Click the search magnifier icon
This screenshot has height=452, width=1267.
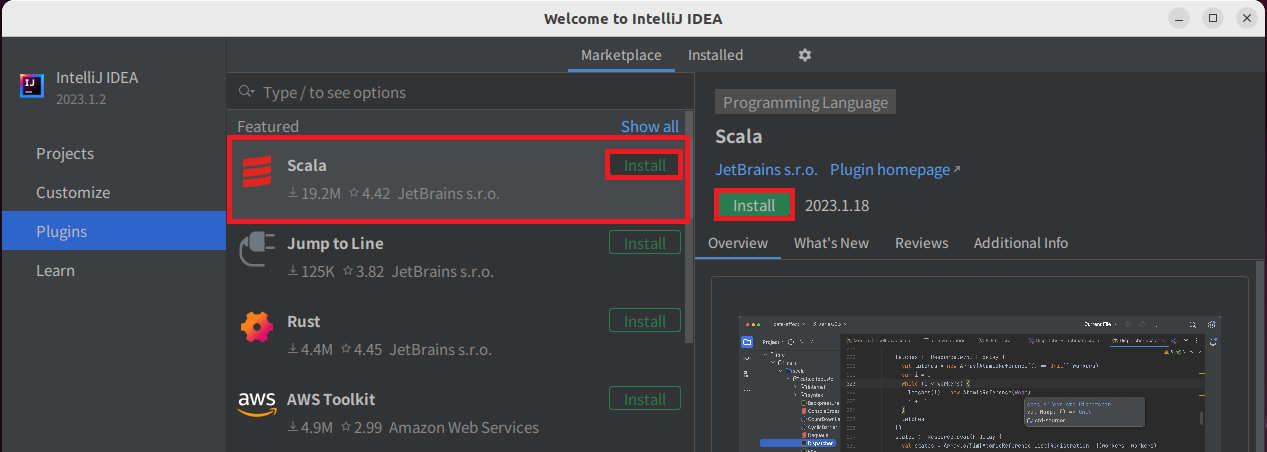[247, 92]
